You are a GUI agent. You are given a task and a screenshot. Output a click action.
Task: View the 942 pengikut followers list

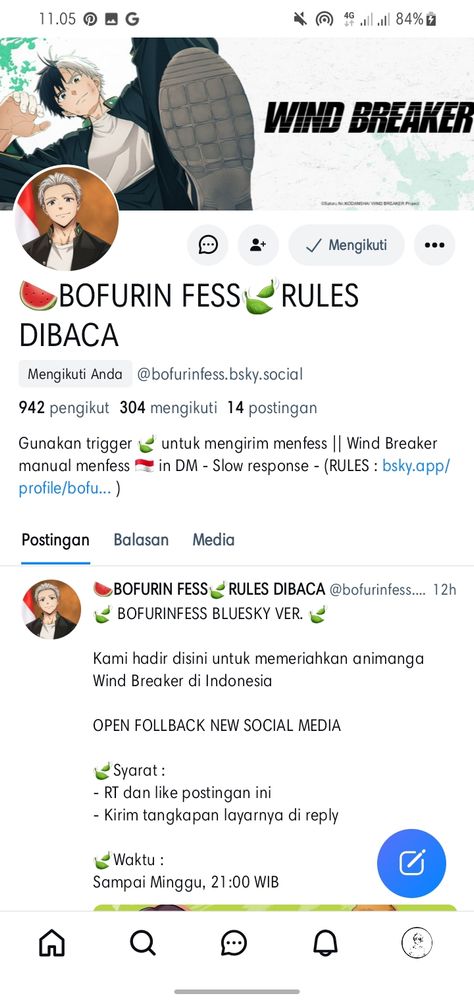(x=64, y=408)
